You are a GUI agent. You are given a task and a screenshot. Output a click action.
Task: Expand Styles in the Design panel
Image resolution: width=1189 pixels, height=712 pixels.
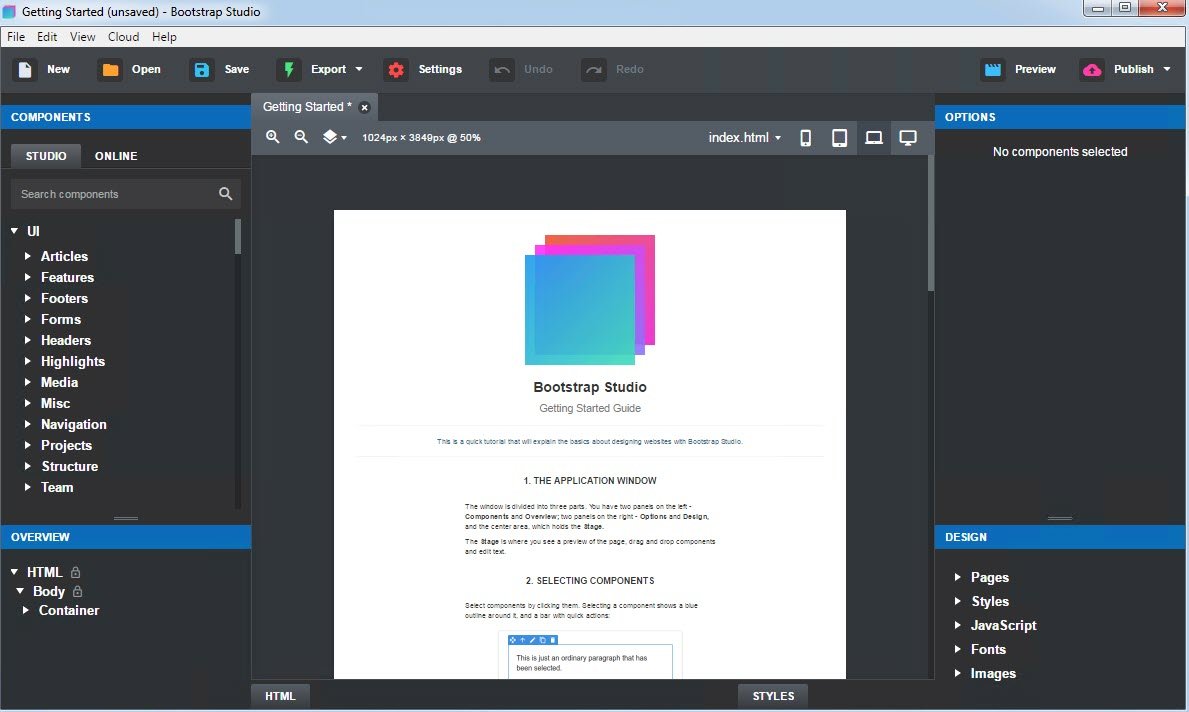[x=958, y=601]
